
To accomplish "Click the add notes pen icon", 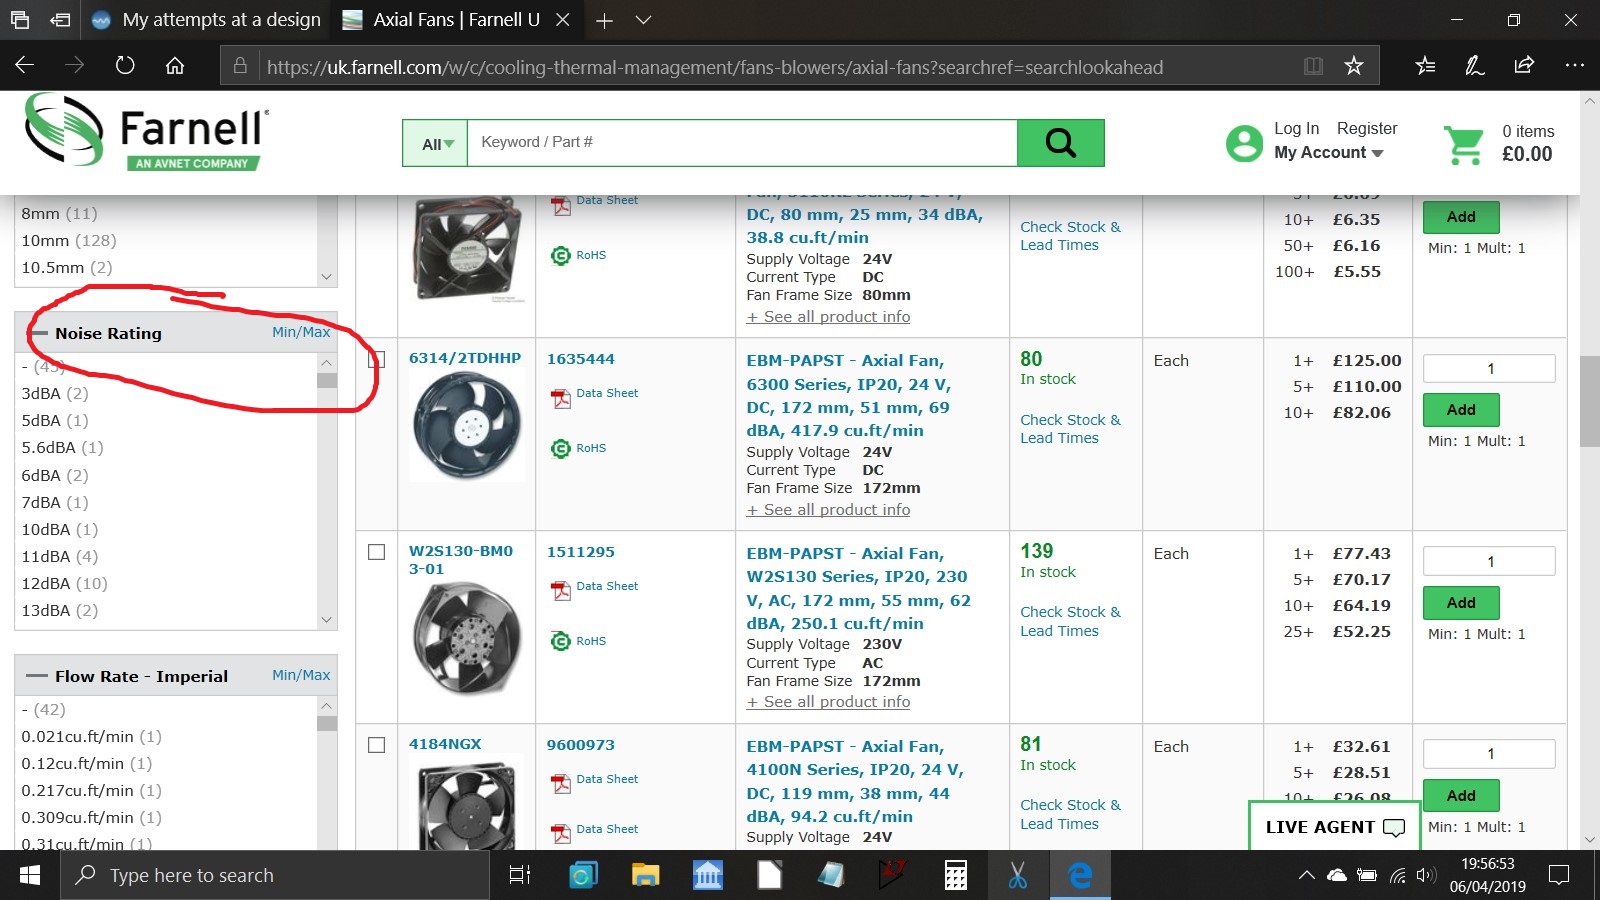I will [x=1474, y=66].
